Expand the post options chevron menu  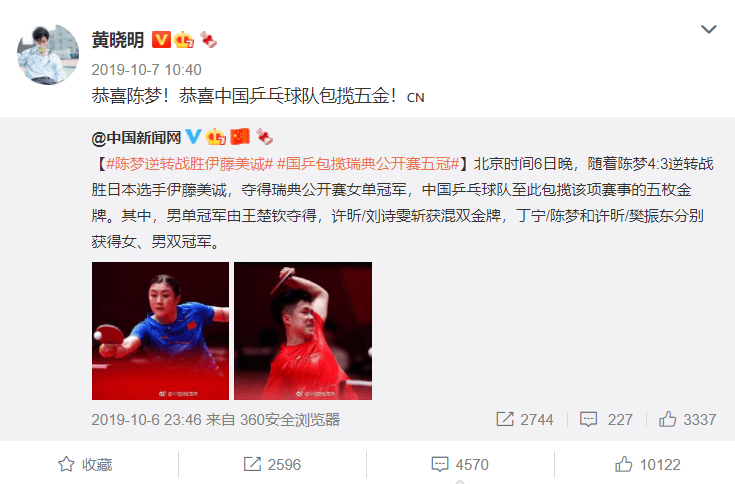(x=708, y=30)
